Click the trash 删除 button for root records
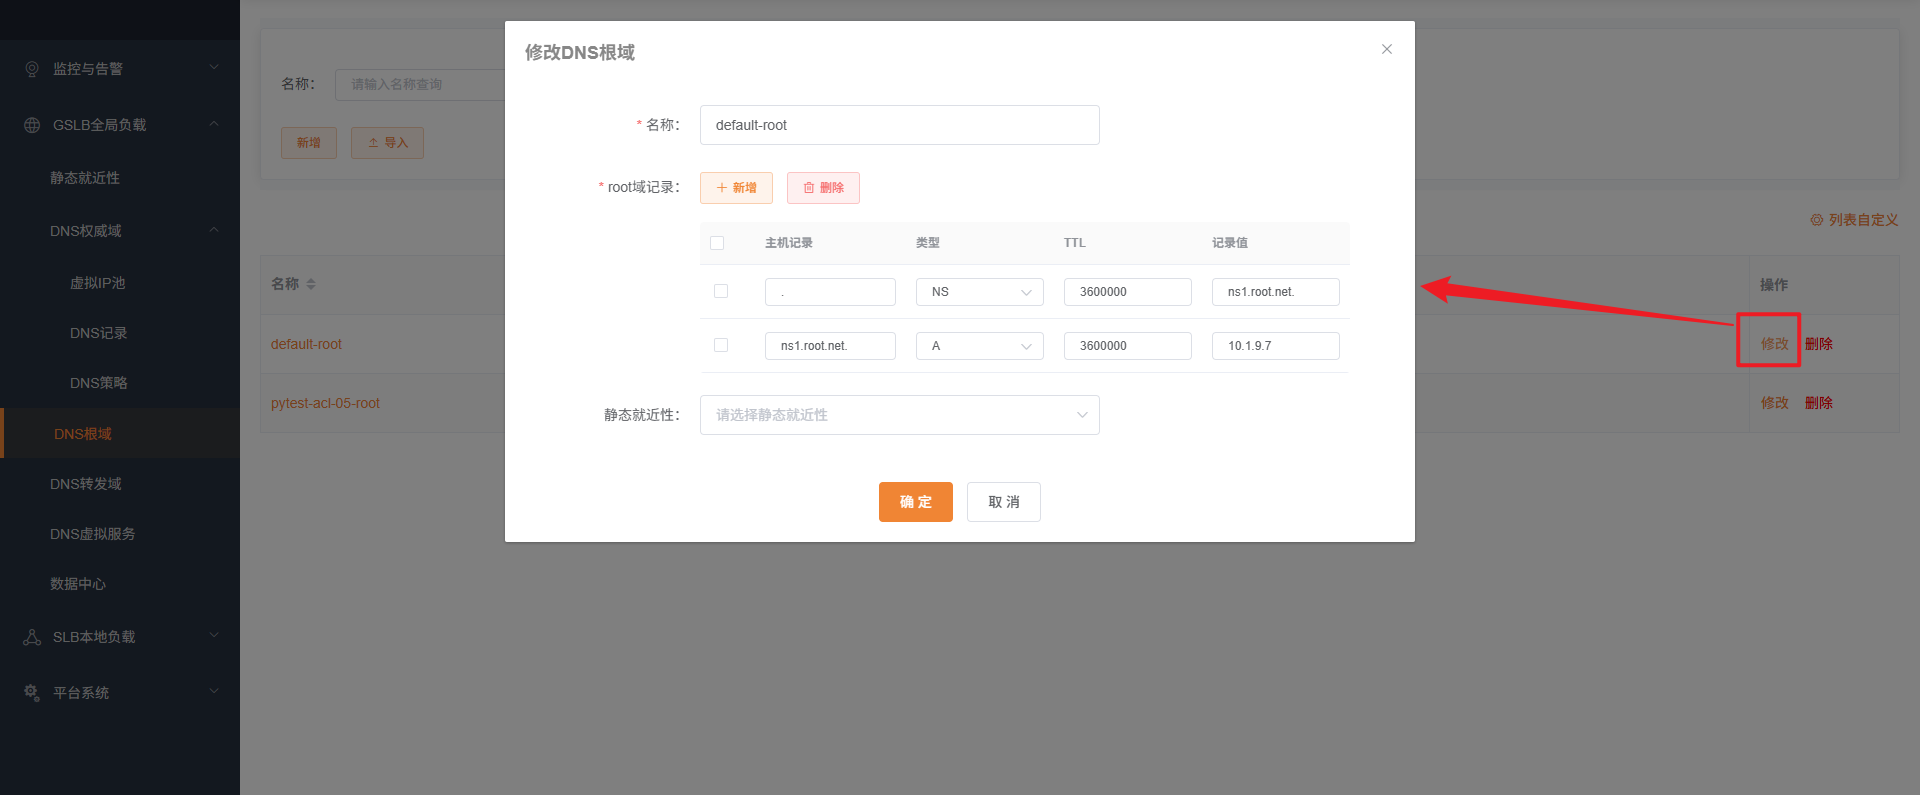 (x=823, y=188)
